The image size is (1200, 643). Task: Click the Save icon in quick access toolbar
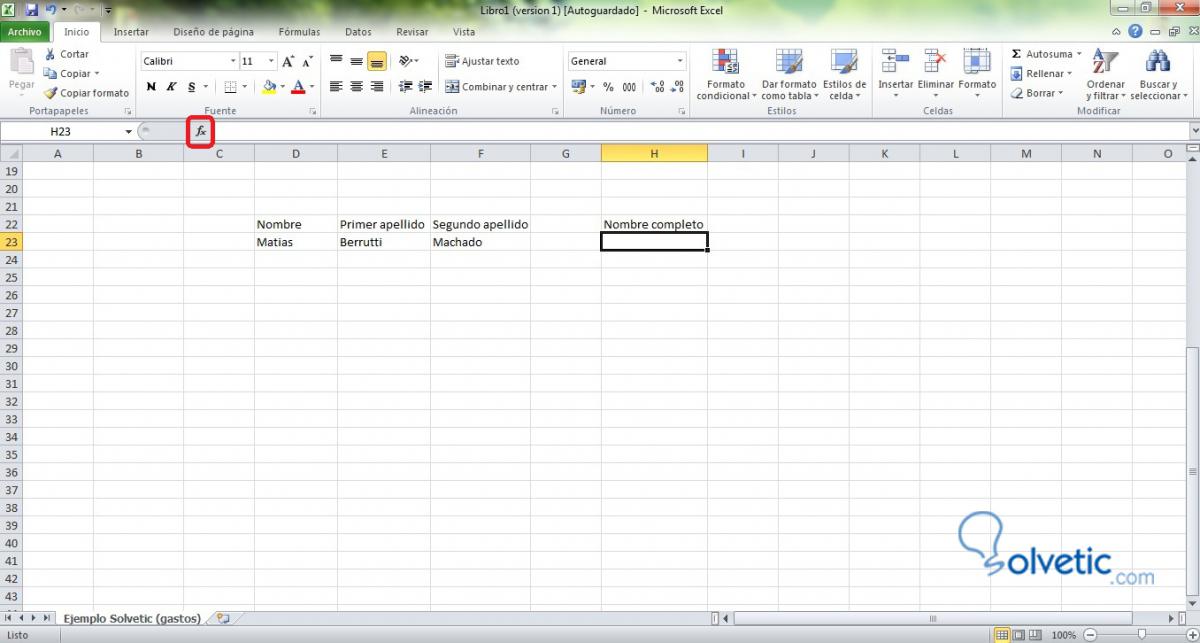click(31, 10)
